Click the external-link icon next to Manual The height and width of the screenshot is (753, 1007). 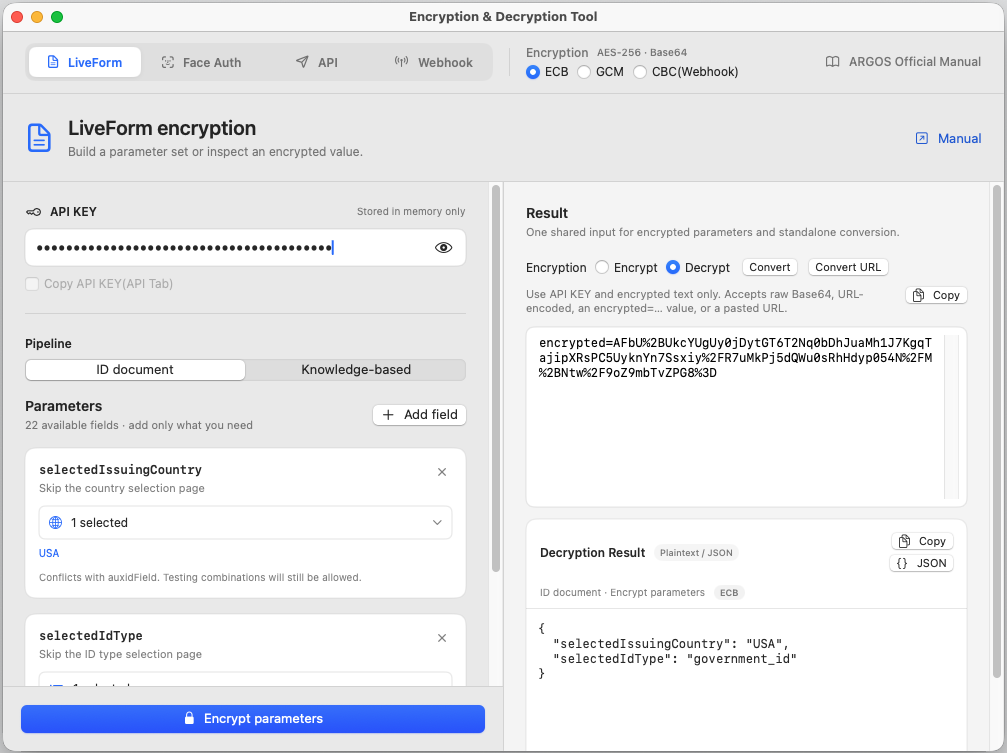pos(922,138)
